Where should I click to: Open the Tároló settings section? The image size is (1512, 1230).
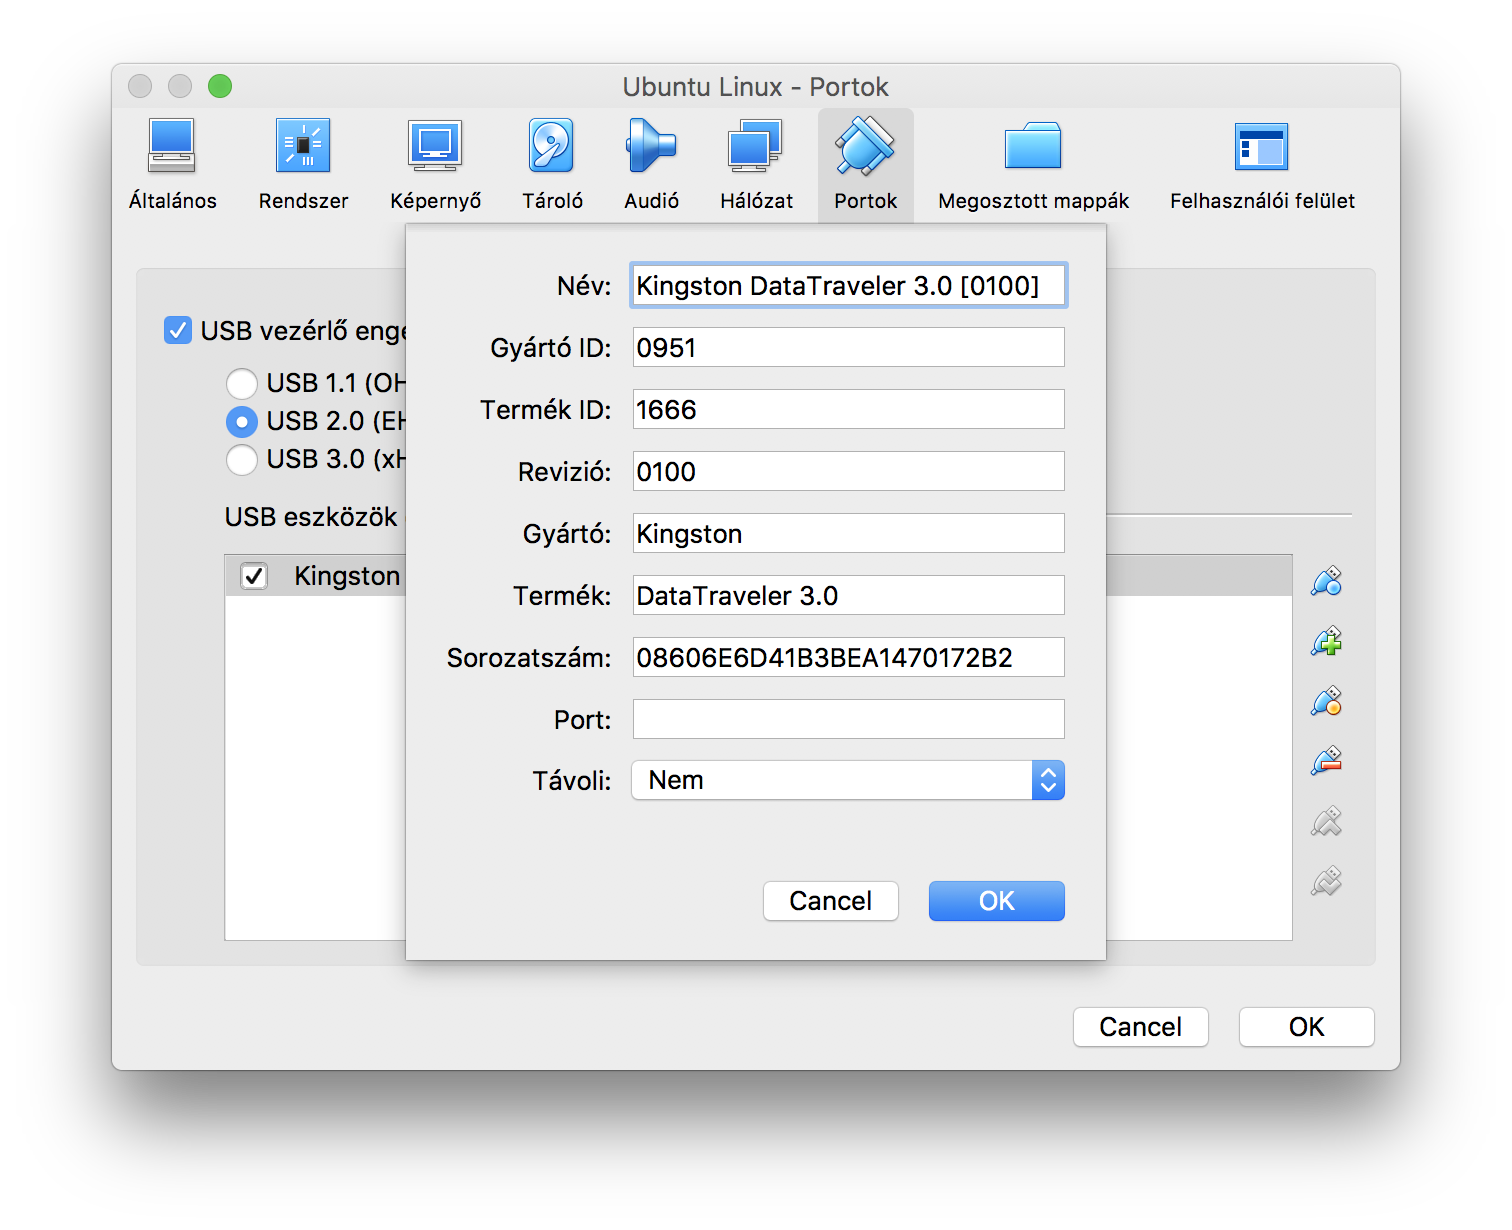552,165
